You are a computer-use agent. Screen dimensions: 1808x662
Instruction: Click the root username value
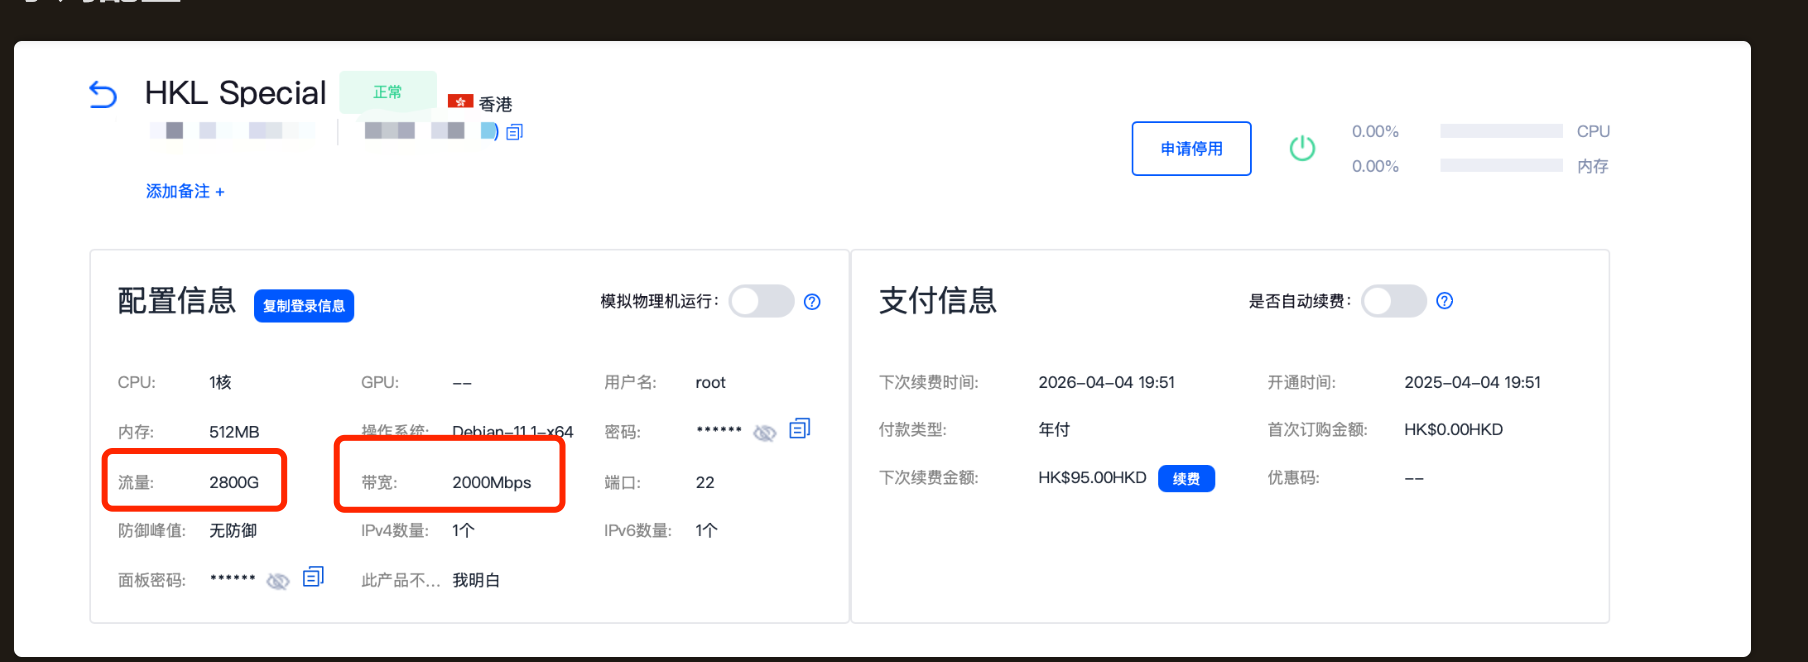coord(710,382)
